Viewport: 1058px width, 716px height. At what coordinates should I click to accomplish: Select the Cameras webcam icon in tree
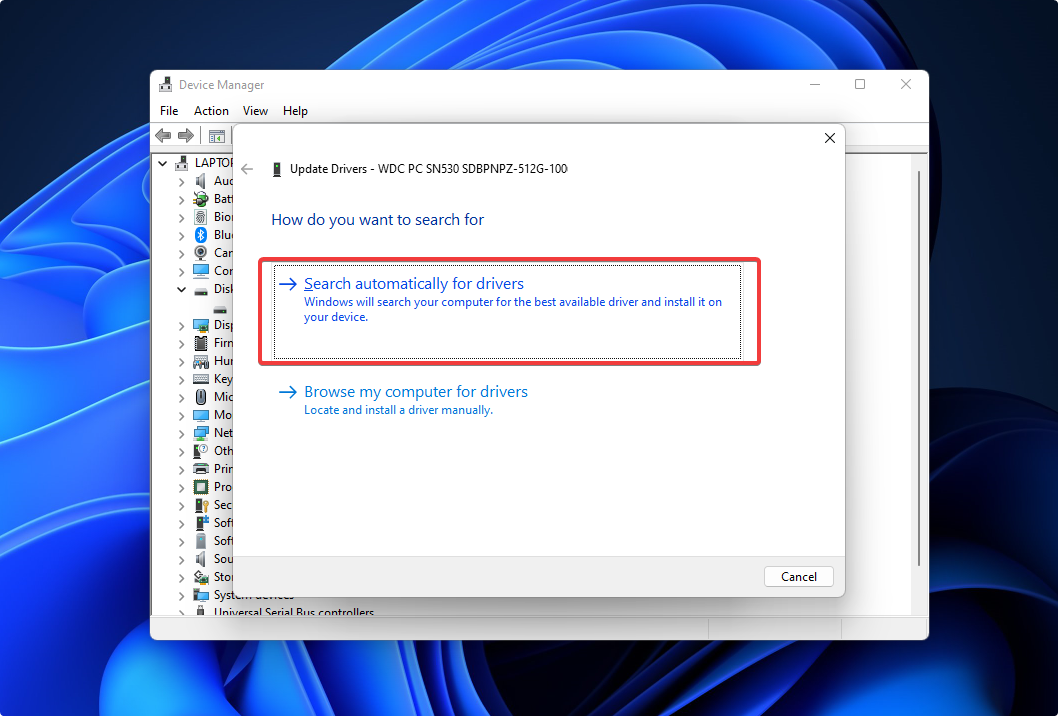(200, 252)
